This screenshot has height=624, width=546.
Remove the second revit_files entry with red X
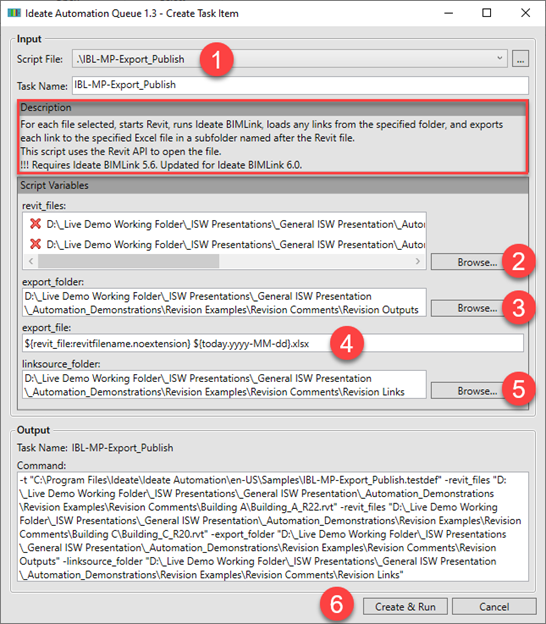coord(35,243)
